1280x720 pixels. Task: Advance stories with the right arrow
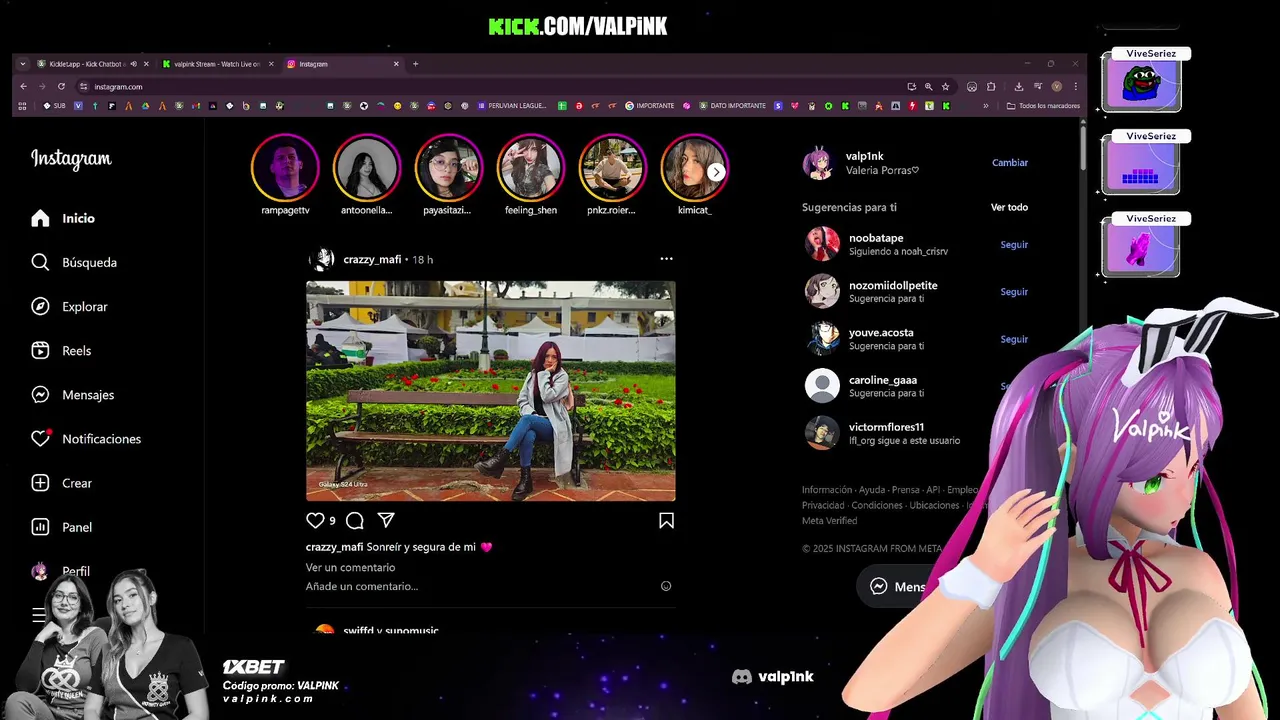click(716, 172)
